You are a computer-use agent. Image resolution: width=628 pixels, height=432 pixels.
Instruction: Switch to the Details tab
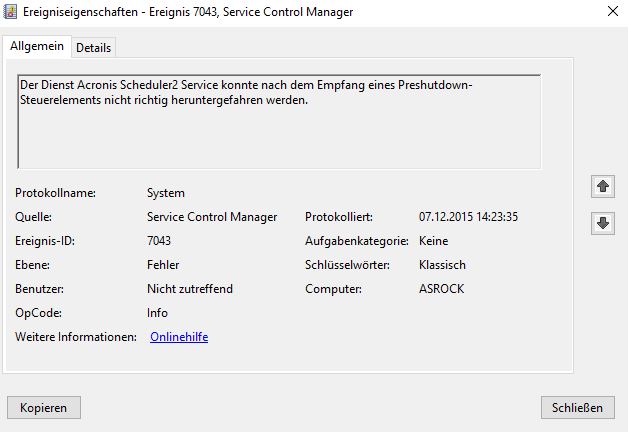(93, 47)
